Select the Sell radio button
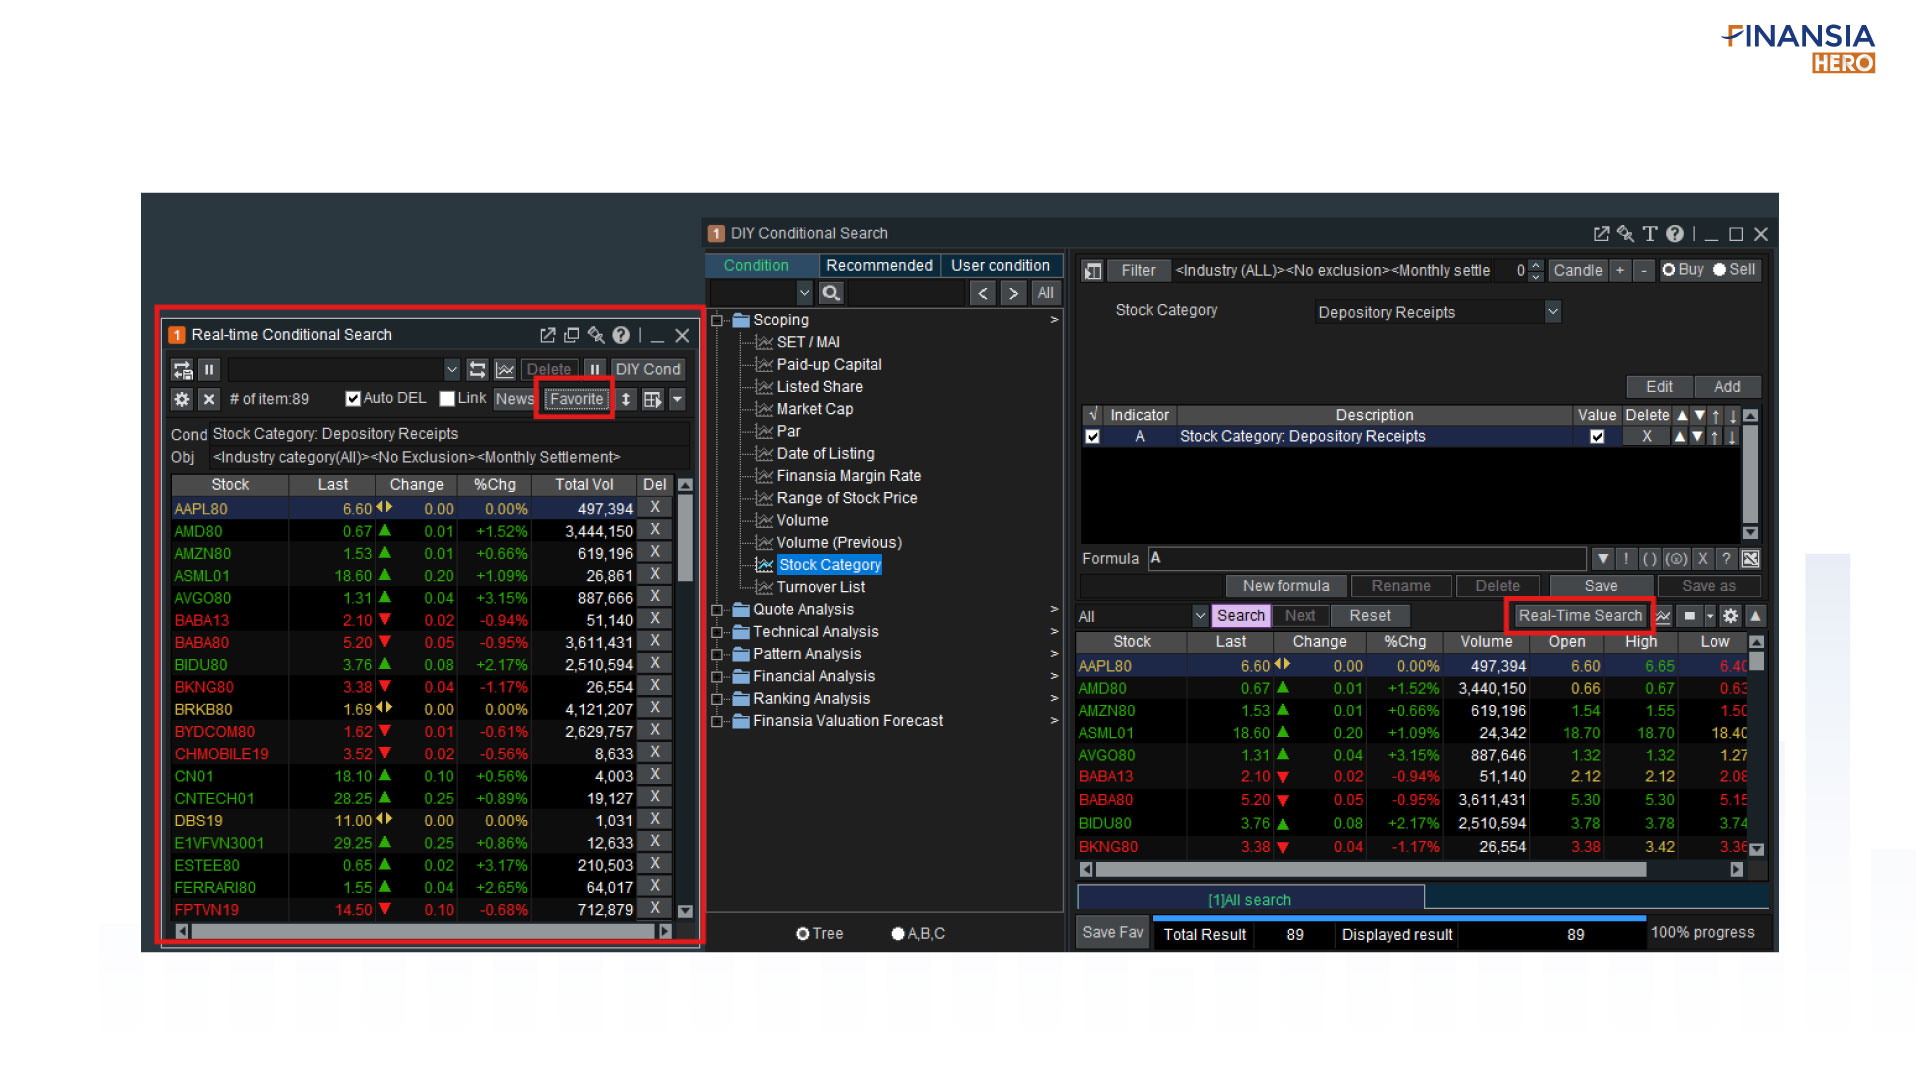Viewport: 1920px width, 1080px height. tap(1719, 270)
